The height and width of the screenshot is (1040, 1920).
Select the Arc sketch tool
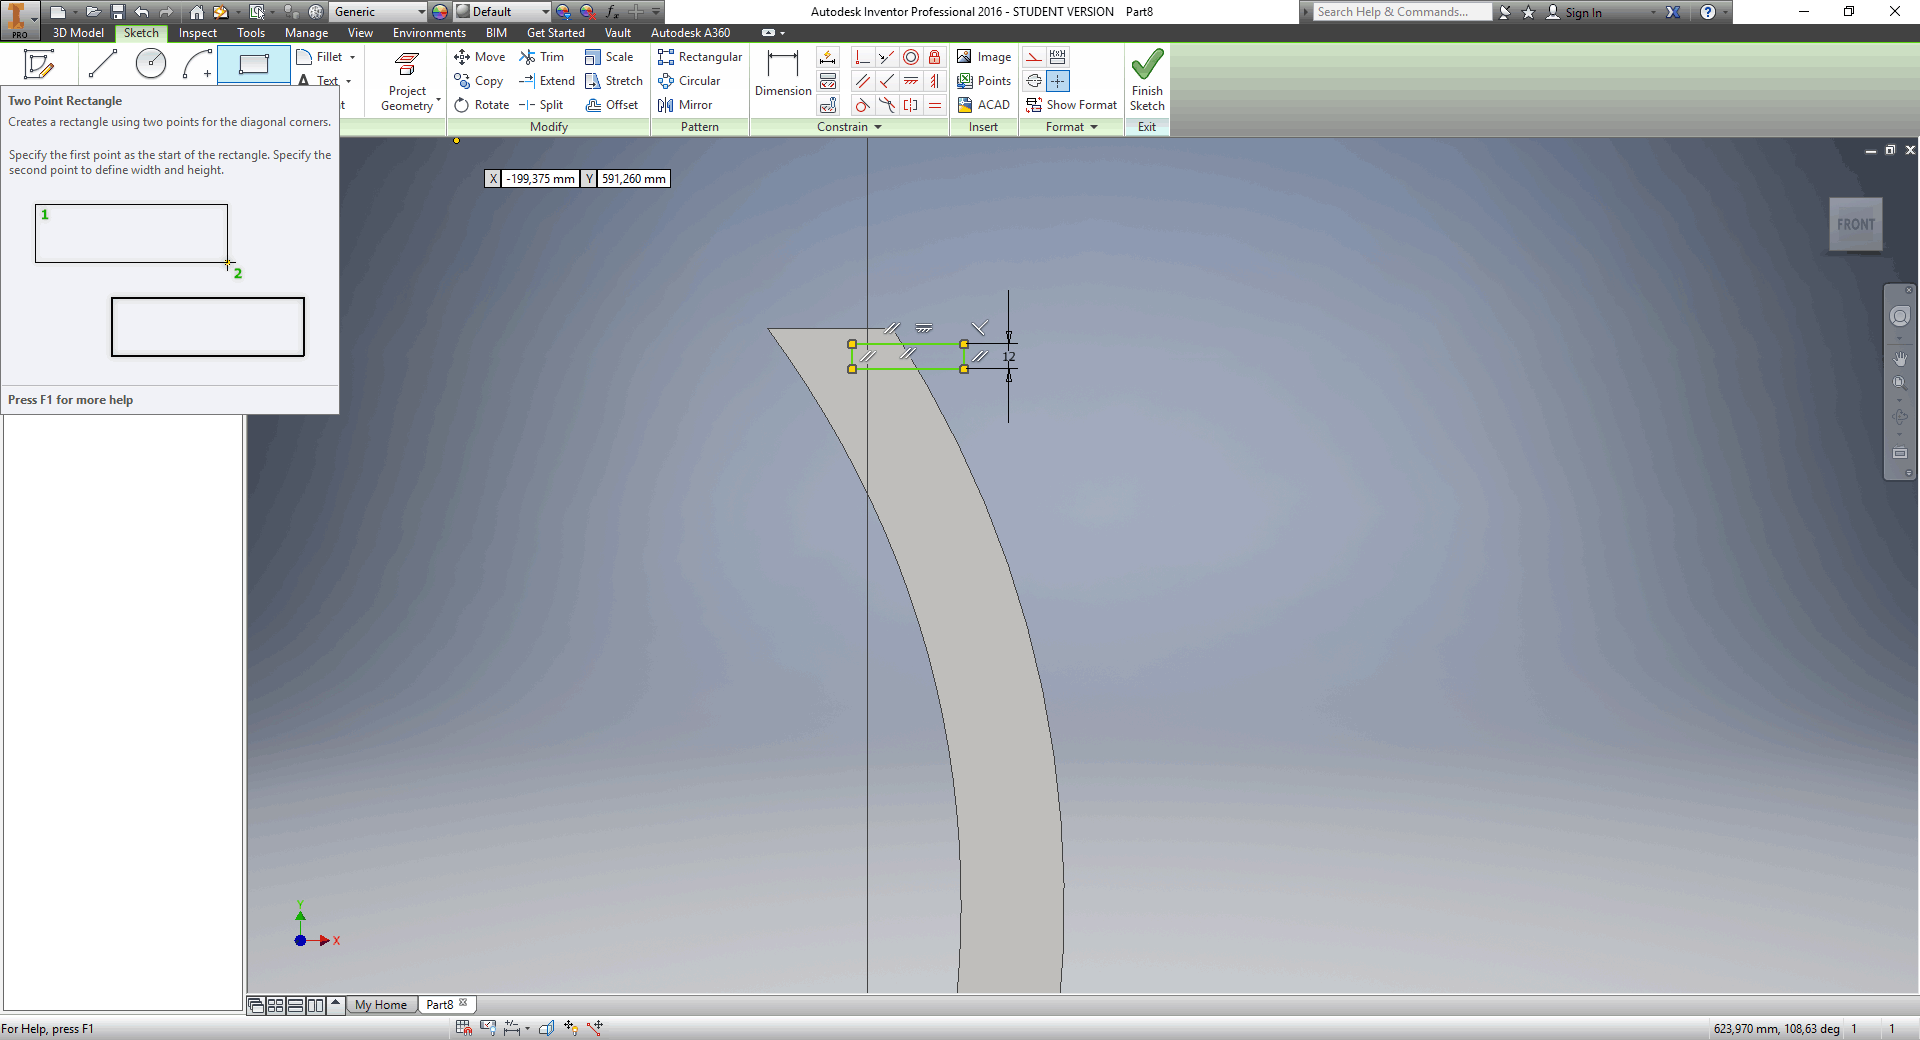pyautogui.click(x=197, y=64)
